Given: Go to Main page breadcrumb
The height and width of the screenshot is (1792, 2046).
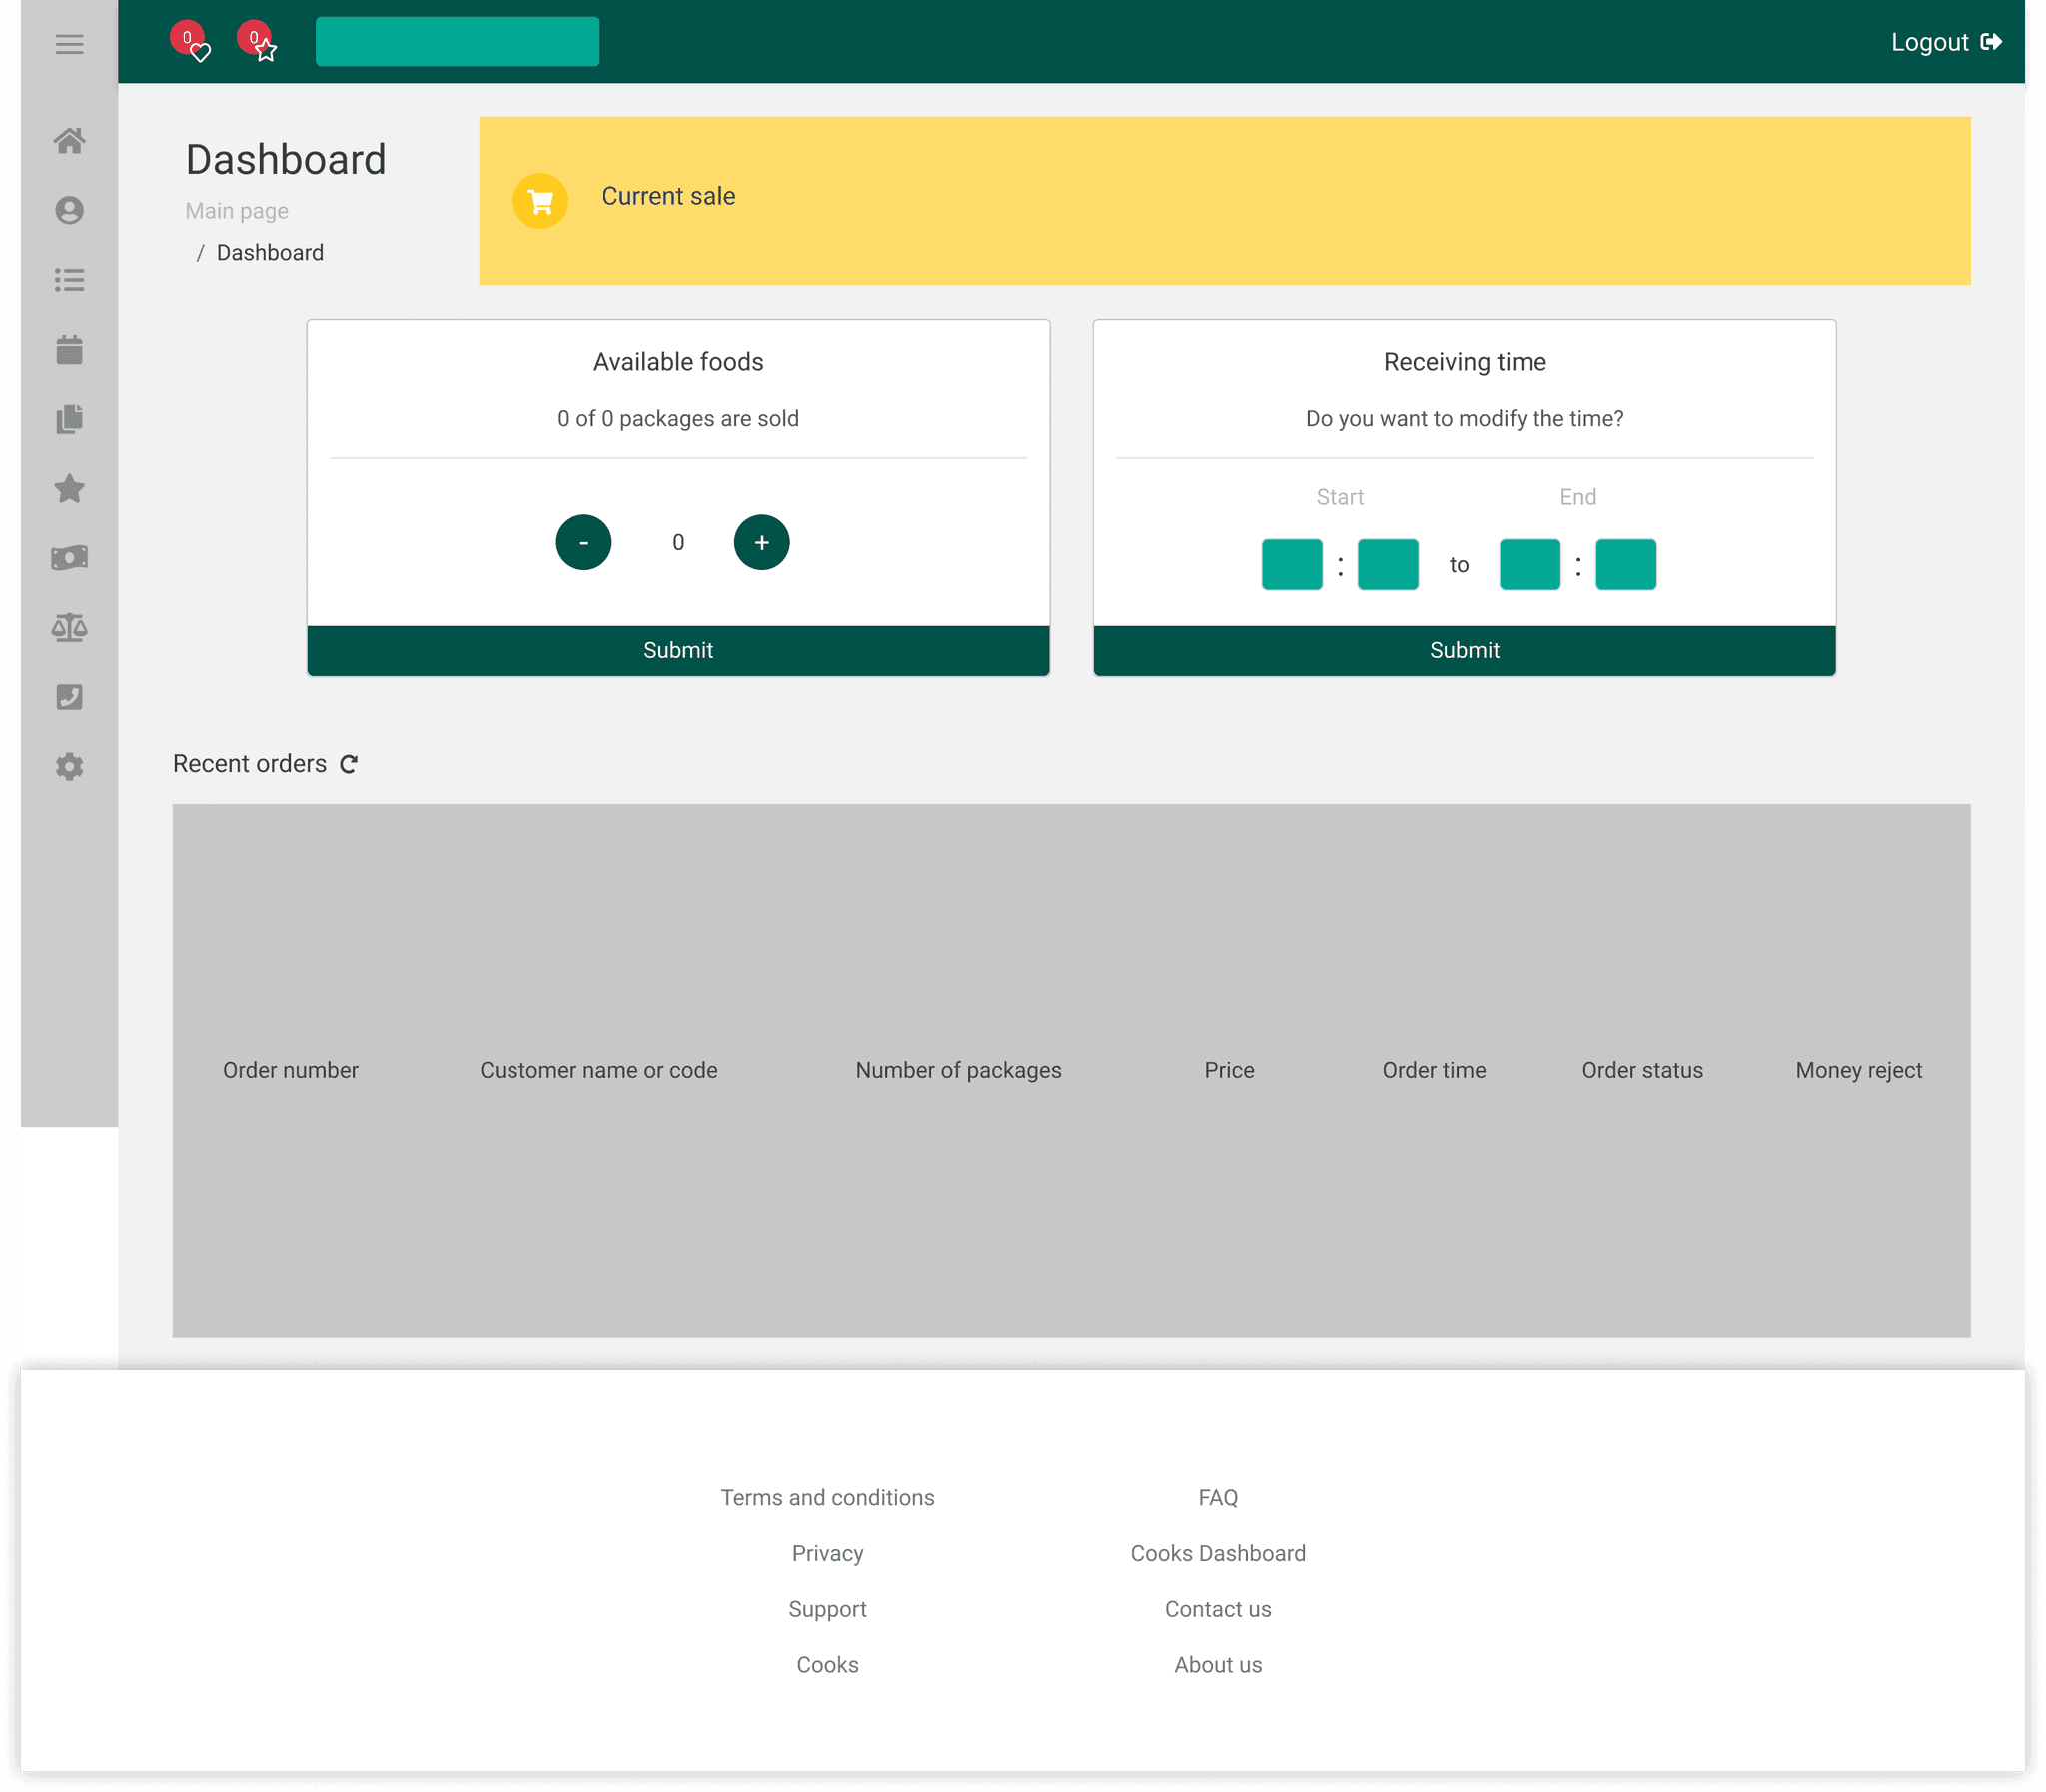Looking at the screenshot, I should [x=237, y=211].
